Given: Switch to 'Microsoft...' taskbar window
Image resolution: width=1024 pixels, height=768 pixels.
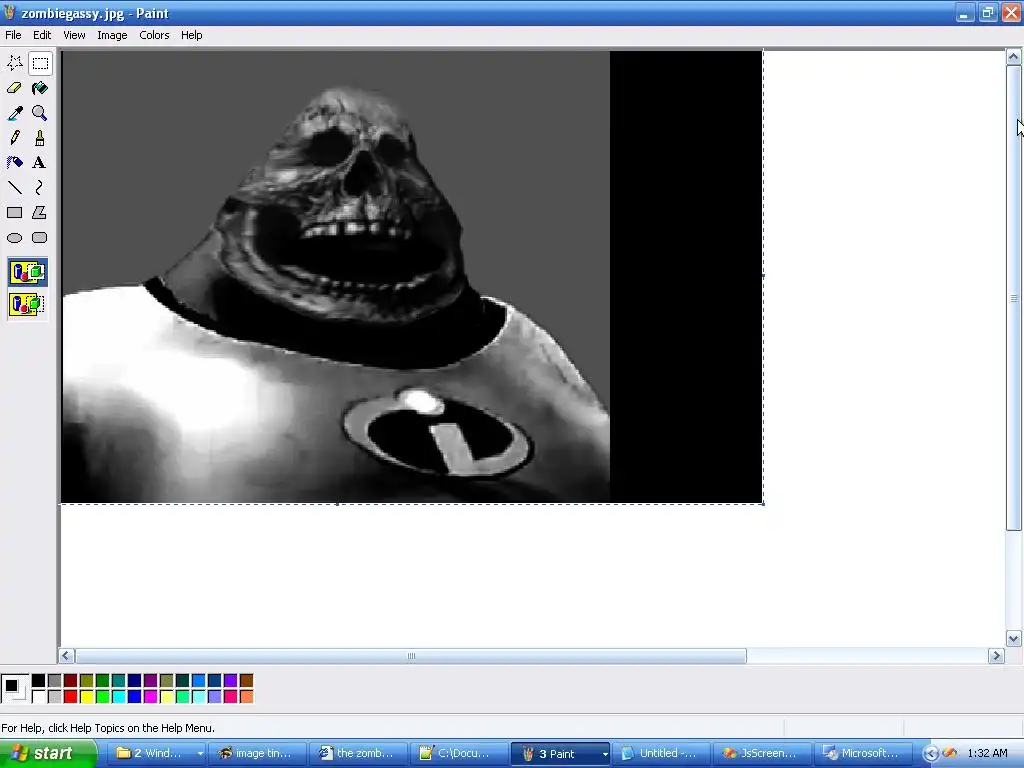Looking at the screenshot, I should [x=862, y=753].
